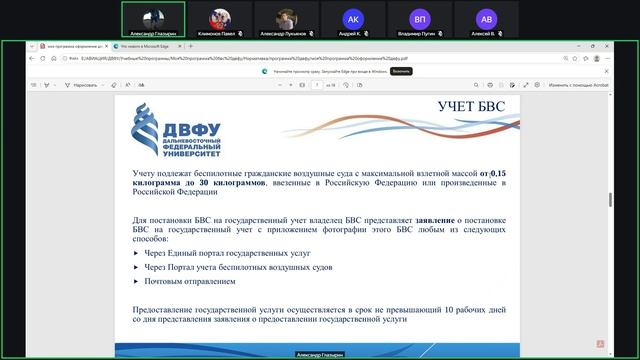
Task: Enter full screen with the expand icon
Action: click(x=526, y=85)
